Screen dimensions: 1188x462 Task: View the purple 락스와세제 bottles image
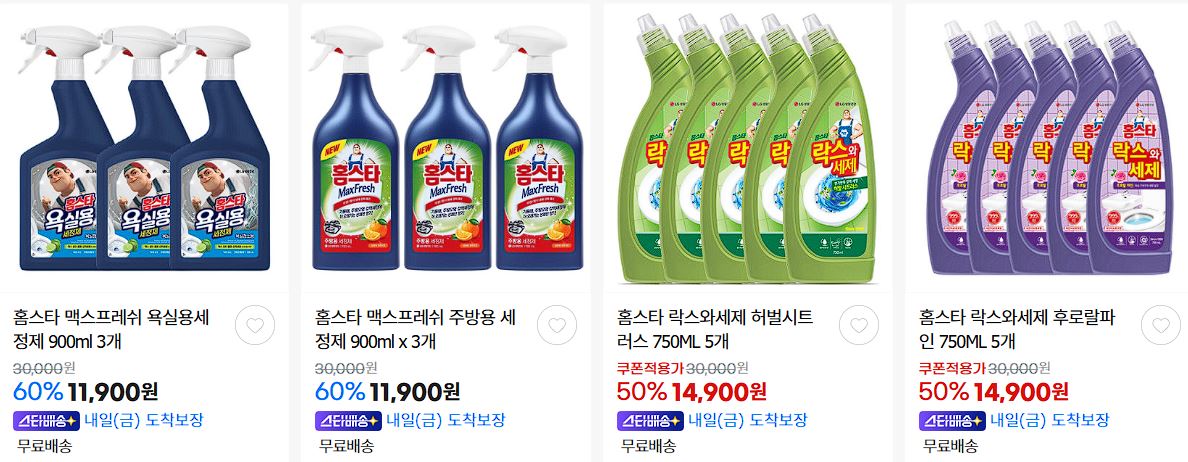pyautogui.click(x=1049, y=148)
